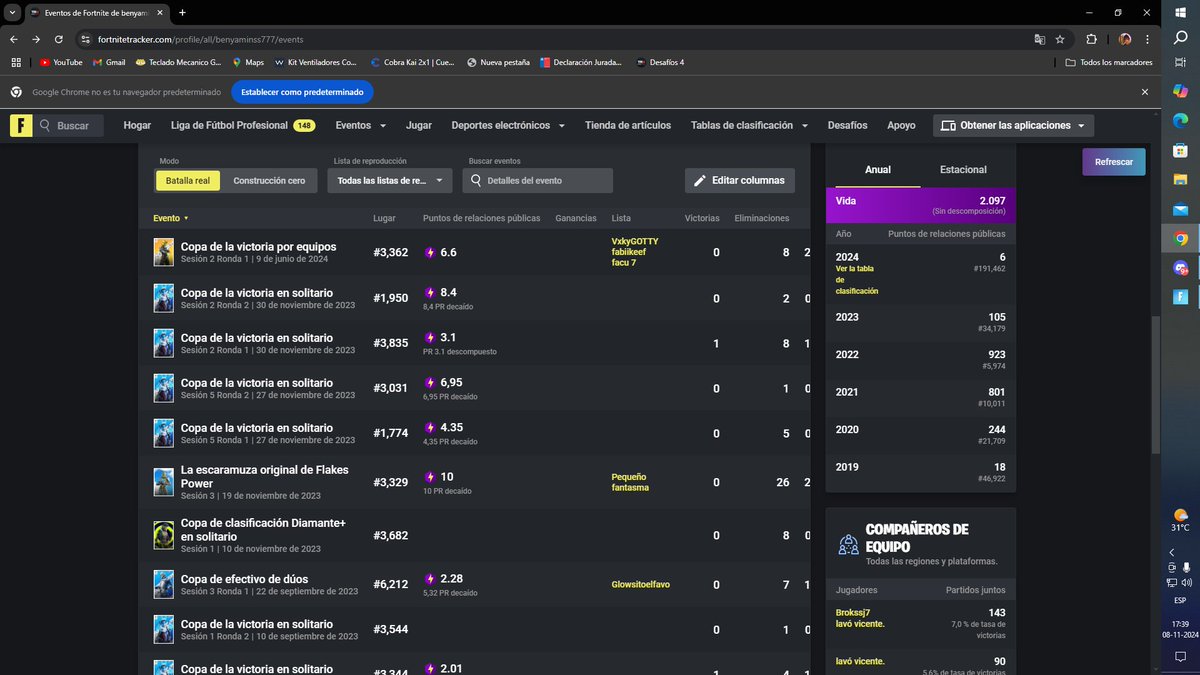Screen dimensions: 1200x675
Task: Open the Hogar nav item
Action: (x=137, y=126)
